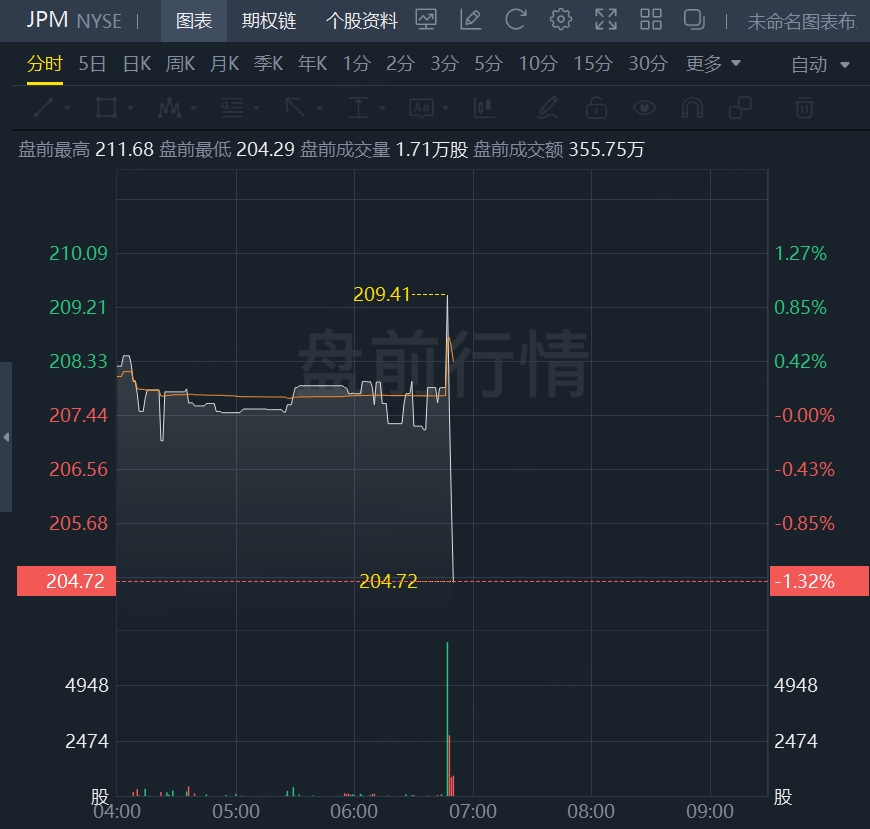Select the Fibonacci lines tool
This screenshot has height=829, width=870.
(x=232, y=108)
